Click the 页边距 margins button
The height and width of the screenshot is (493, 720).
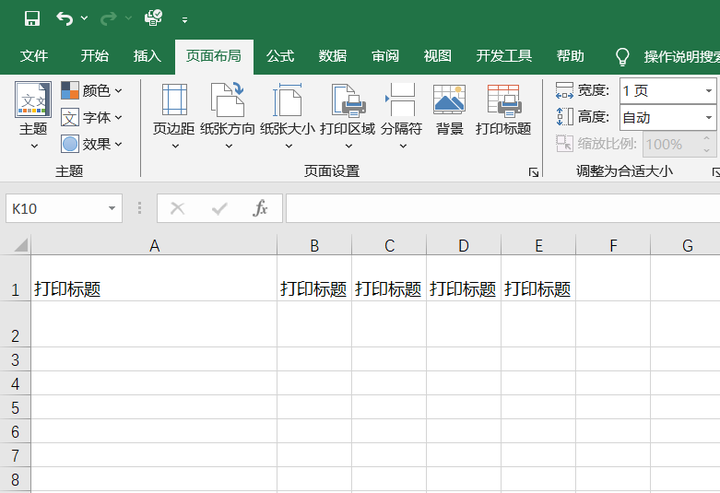pyautogui.click(x=174, y=117)
